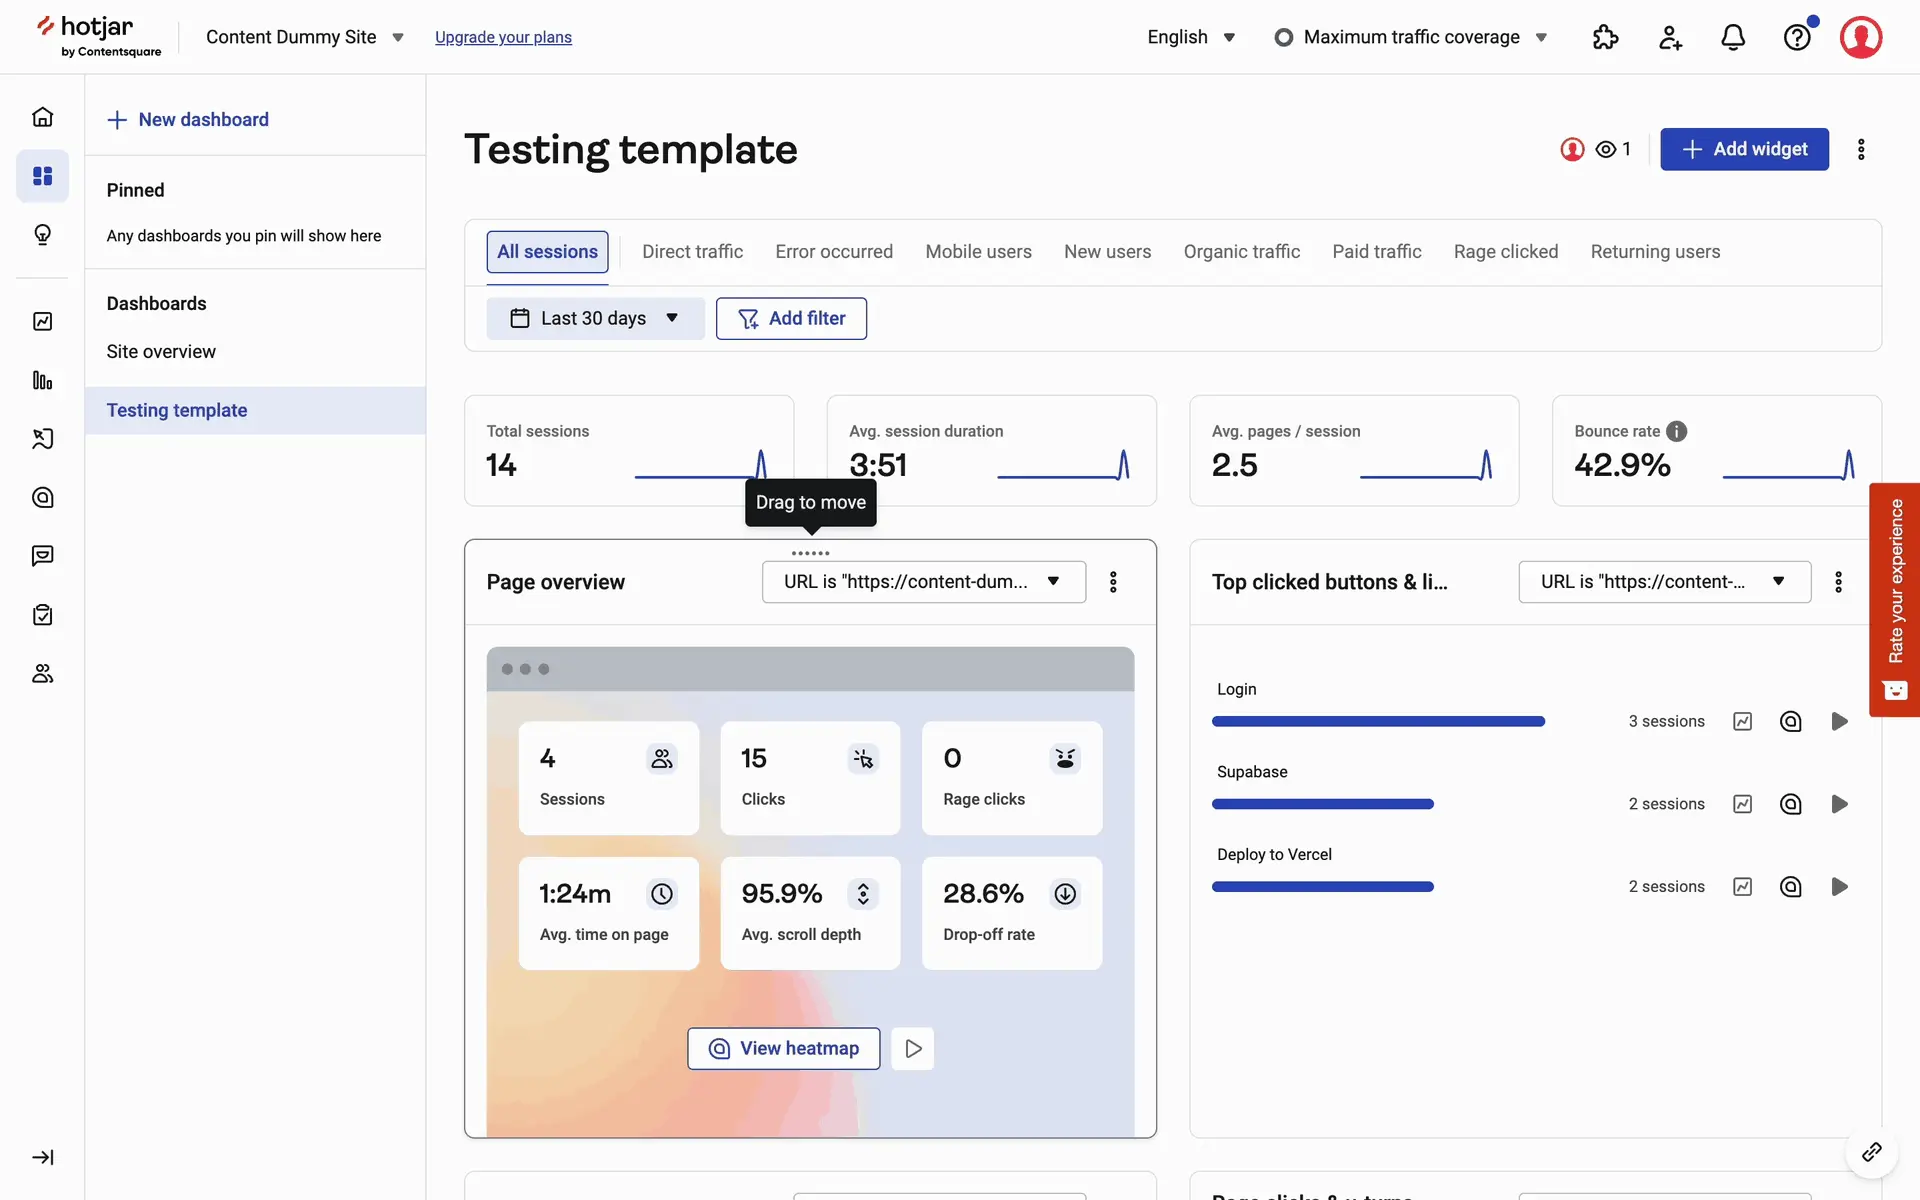Open the puzzle-piece integrations icon
This screenshot has height=1200, width=1920.
click(1605, 37)
